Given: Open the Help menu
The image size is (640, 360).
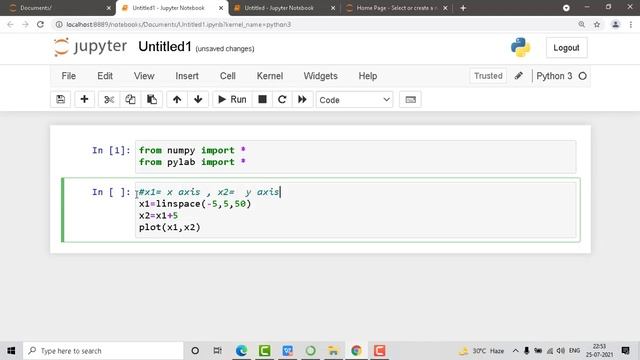Looking at the screenshot, I should (368, 76).
